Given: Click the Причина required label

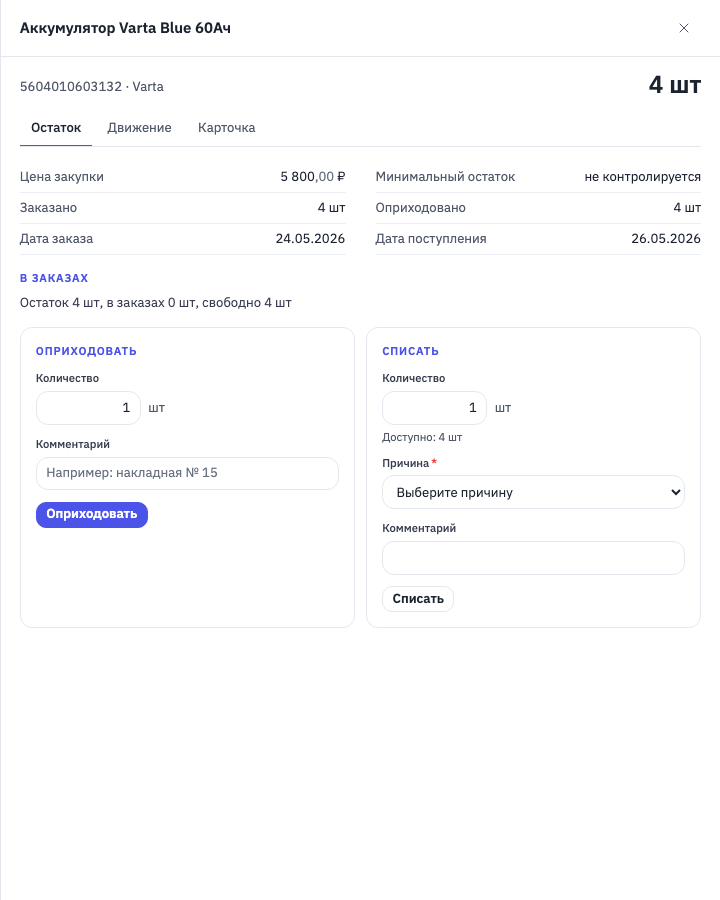Looking at the screenshot, I should (x=409, y=463).
